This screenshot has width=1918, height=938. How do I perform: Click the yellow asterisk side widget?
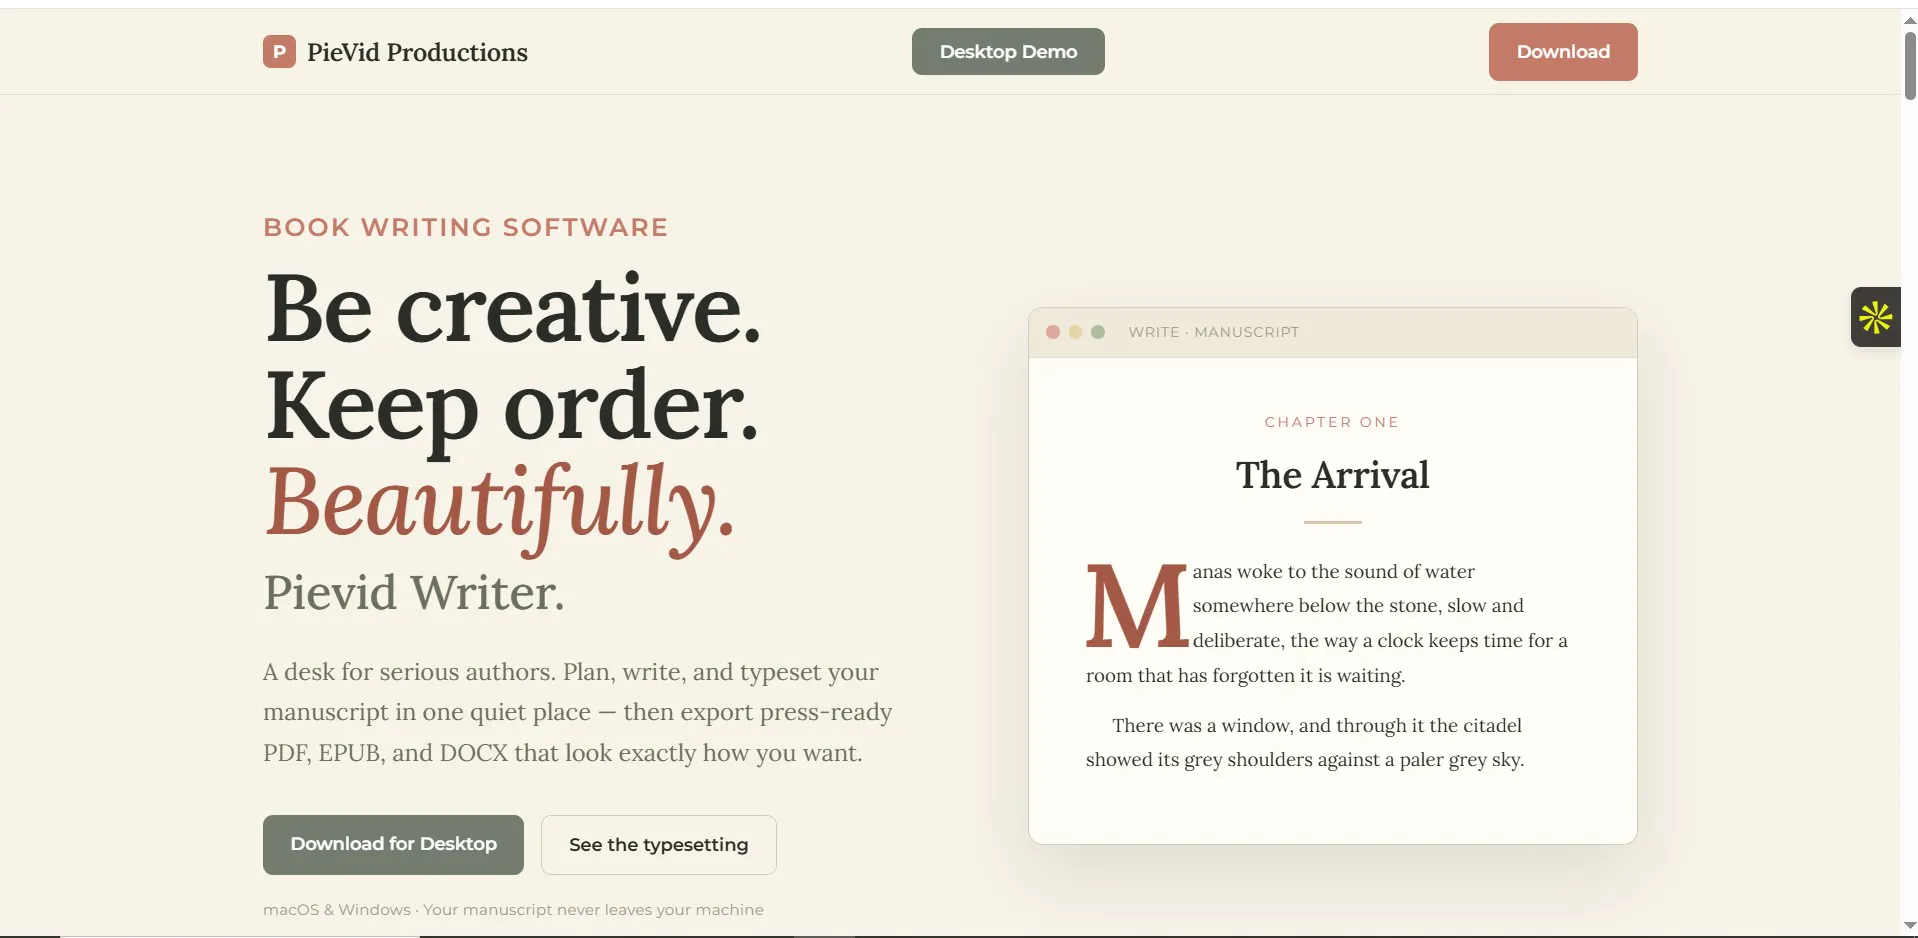point(1876,317)
